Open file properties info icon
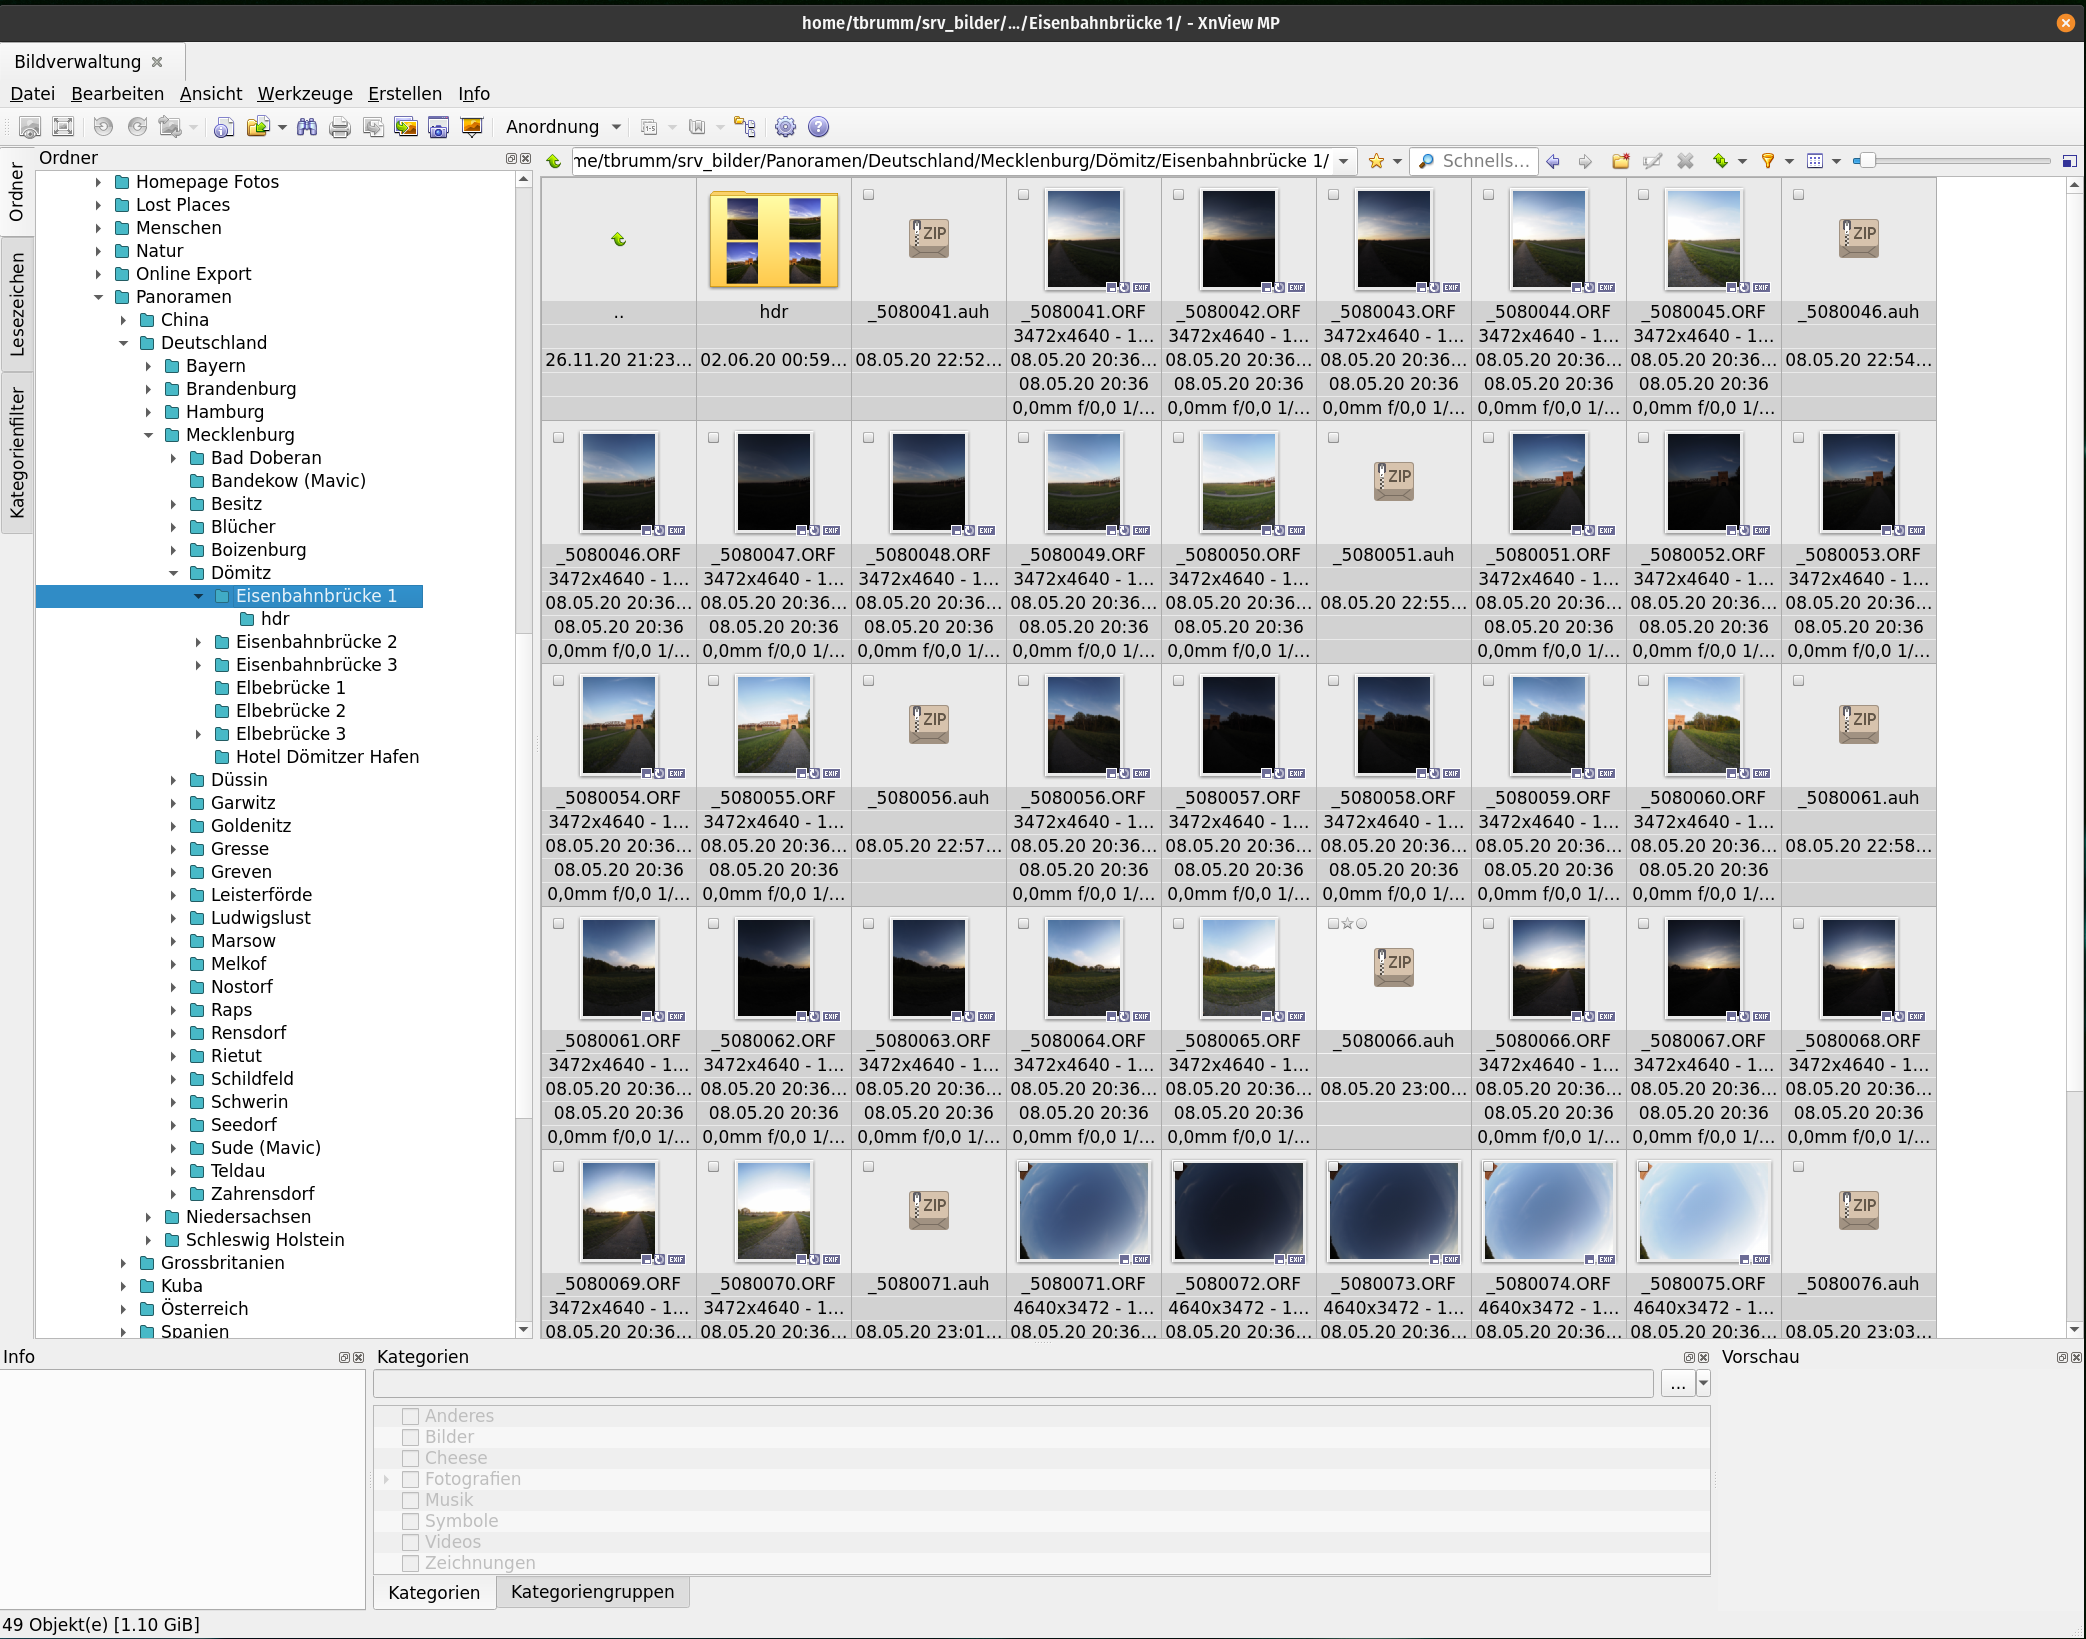Image resolution: width=2086 pixels, height=1639 pixels. point(224,127)
